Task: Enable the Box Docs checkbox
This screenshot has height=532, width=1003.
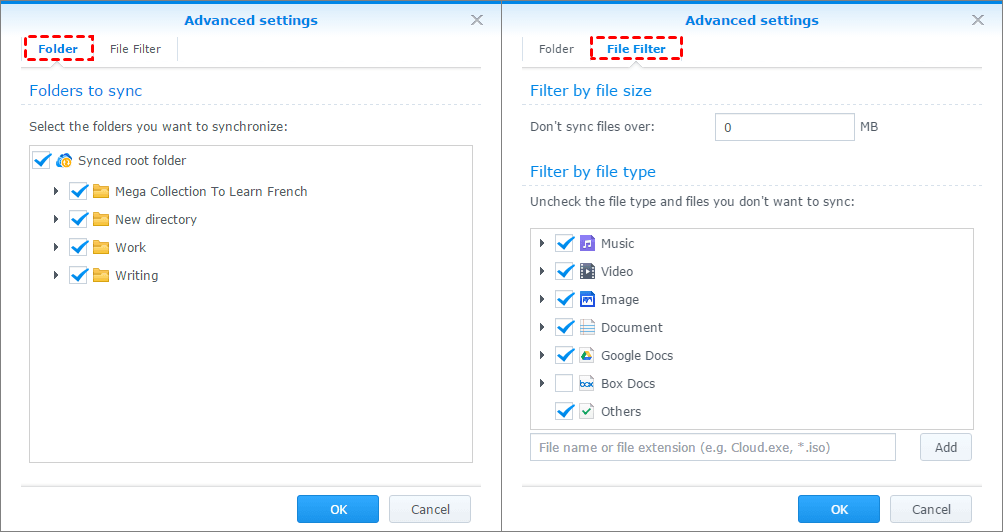Action: 564,383
